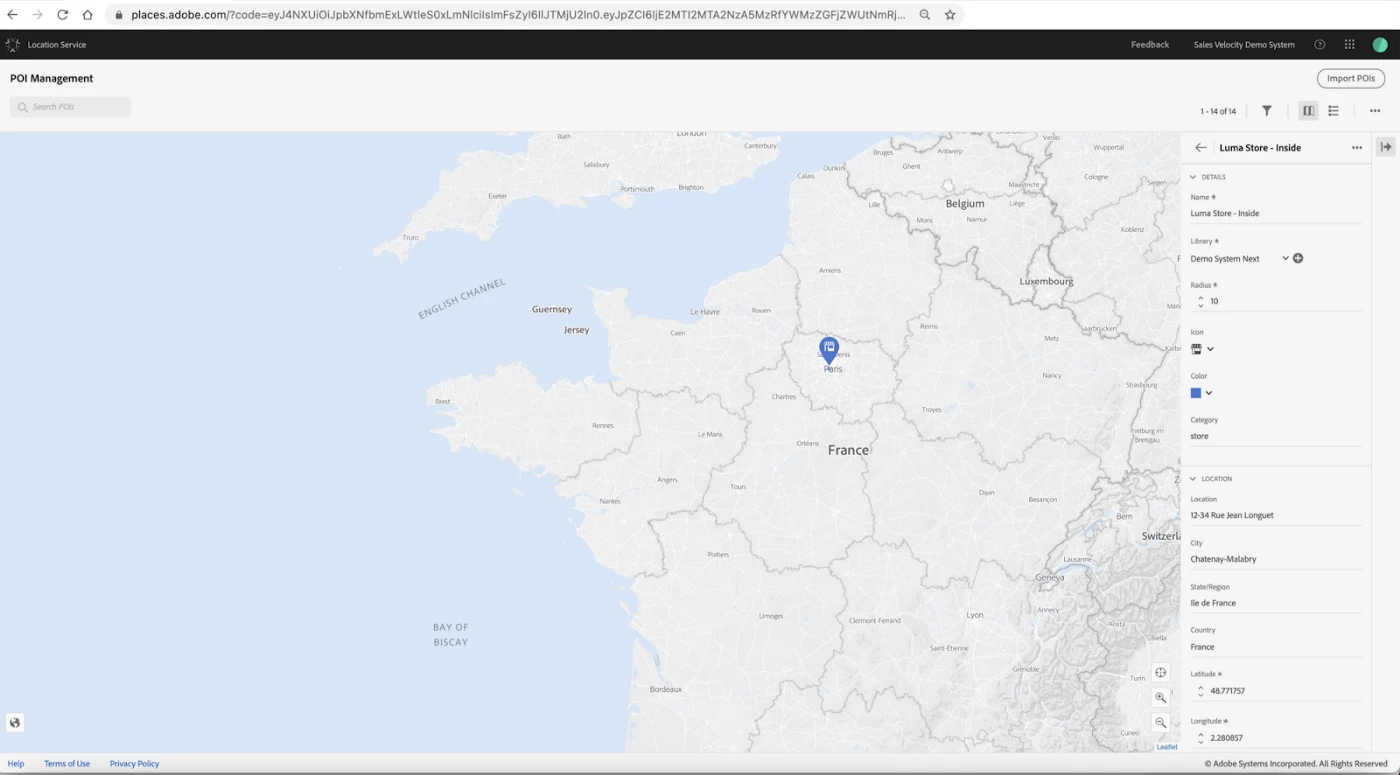Click the Guernsey label on the map
1400x775 pixels.
[552, 310]
